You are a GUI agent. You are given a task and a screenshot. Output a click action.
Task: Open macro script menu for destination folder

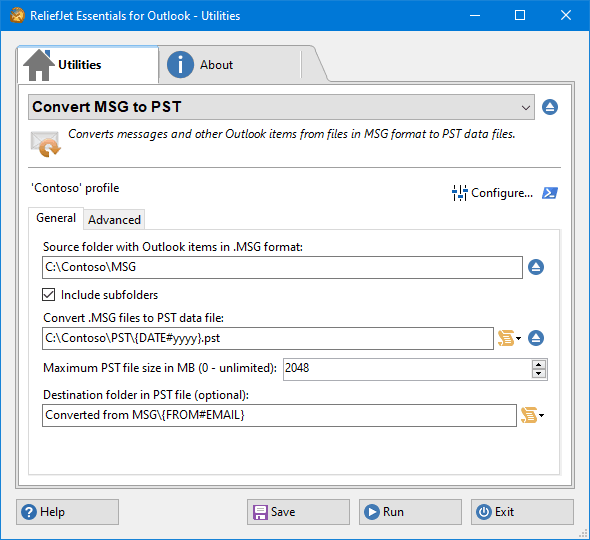[532, 415]
